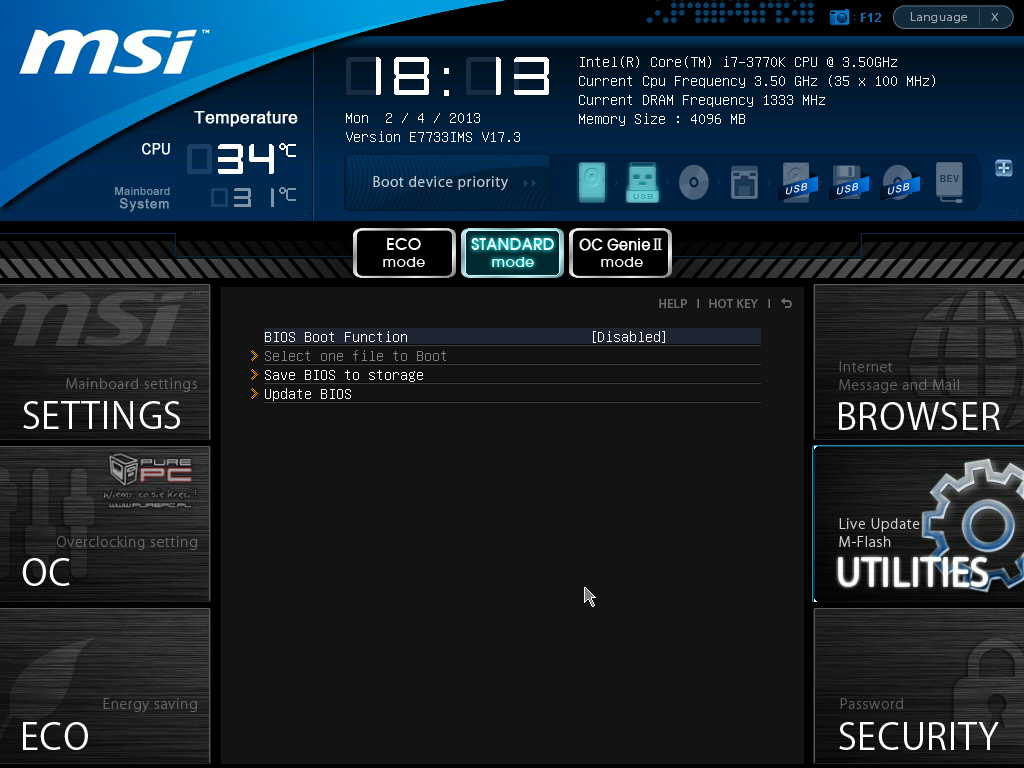This screenshot has width=1024, height=768.
Task: Click the system clock showing 18:13
Action: 448,76
